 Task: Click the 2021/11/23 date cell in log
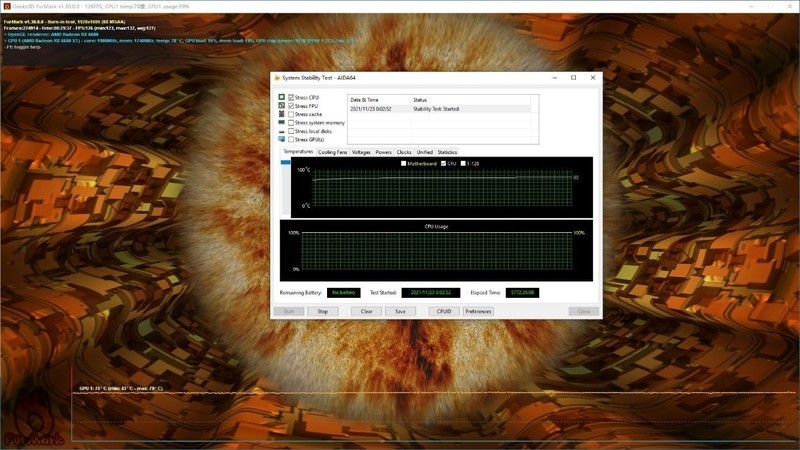371,109
